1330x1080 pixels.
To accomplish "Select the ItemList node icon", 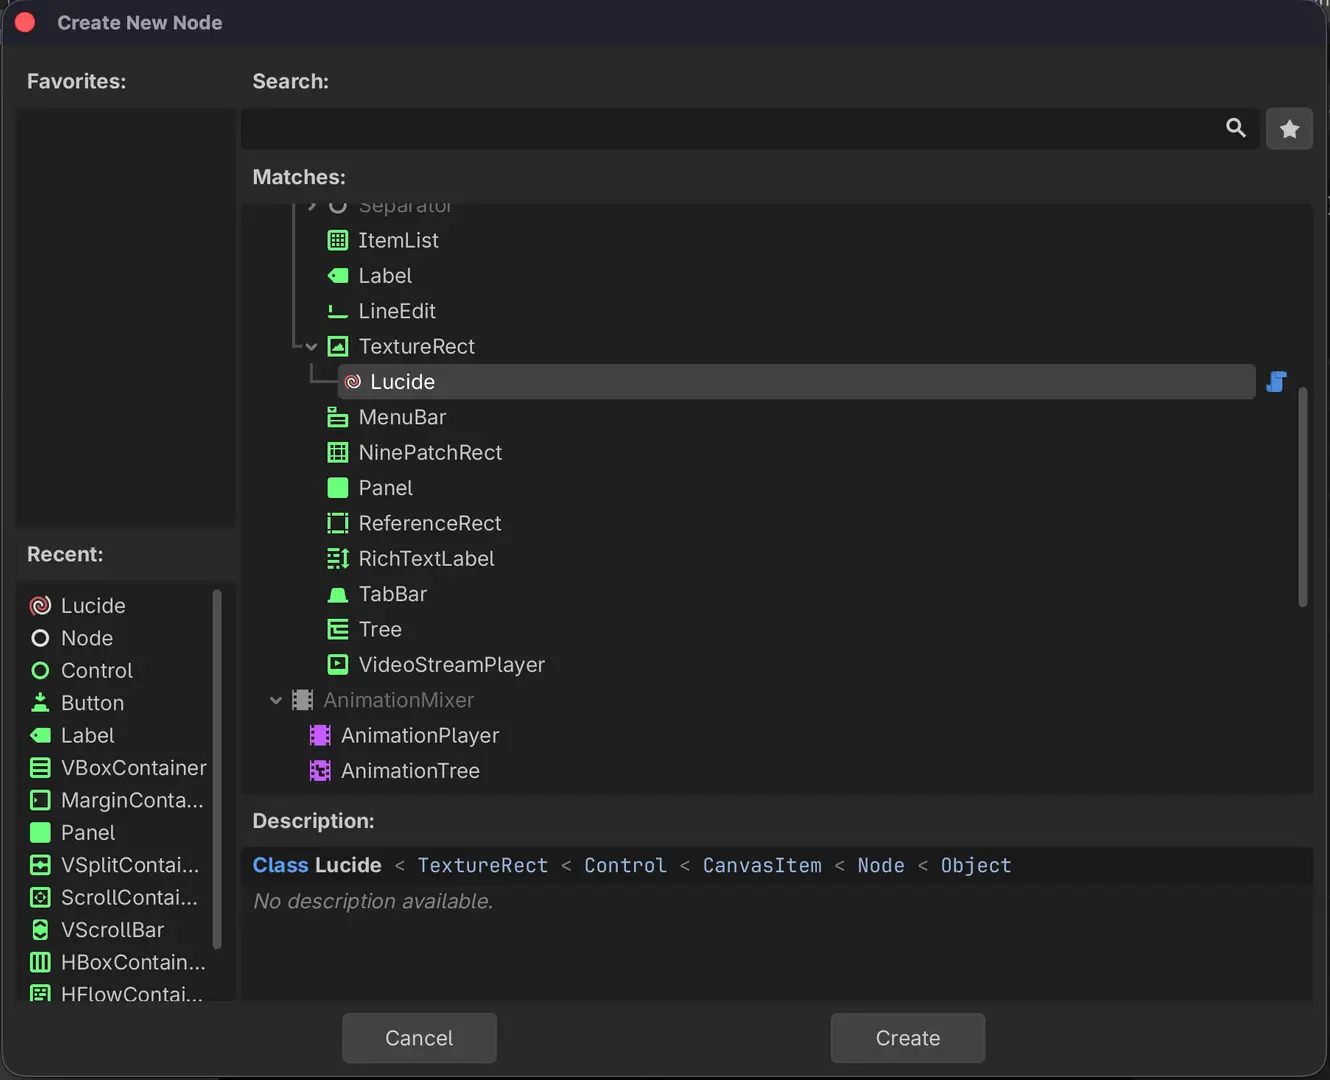I will click(x=338, y=241).
